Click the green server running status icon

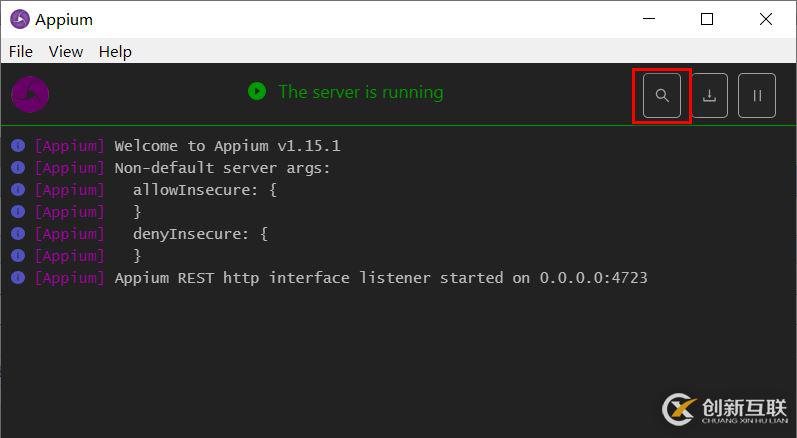257,92
